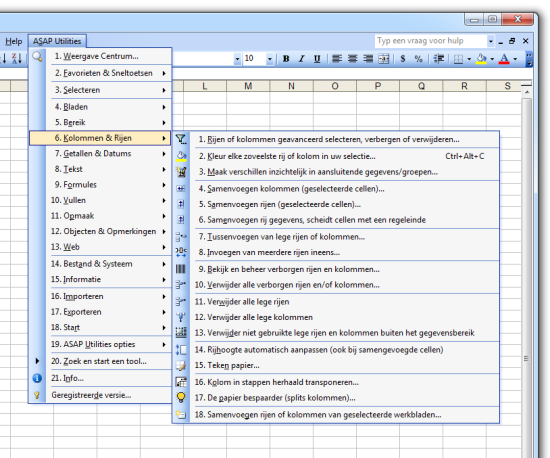
Task: Click icon beside Kolom in stappen herhaald transponeren
Action: 181,382
